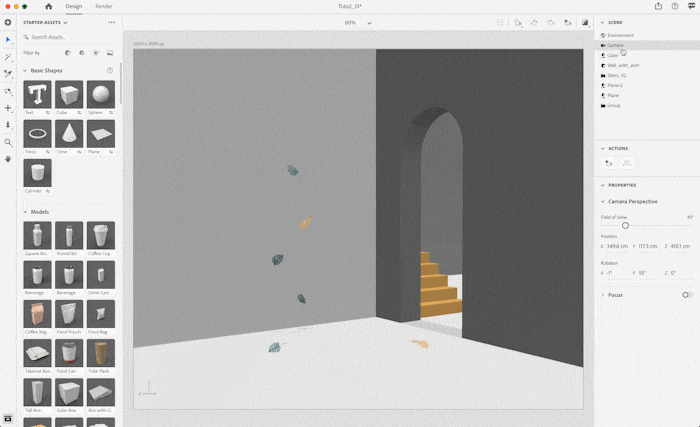Select the Select and Move tool
This screenshot has width=700, height=427.
tap(8, 40)
